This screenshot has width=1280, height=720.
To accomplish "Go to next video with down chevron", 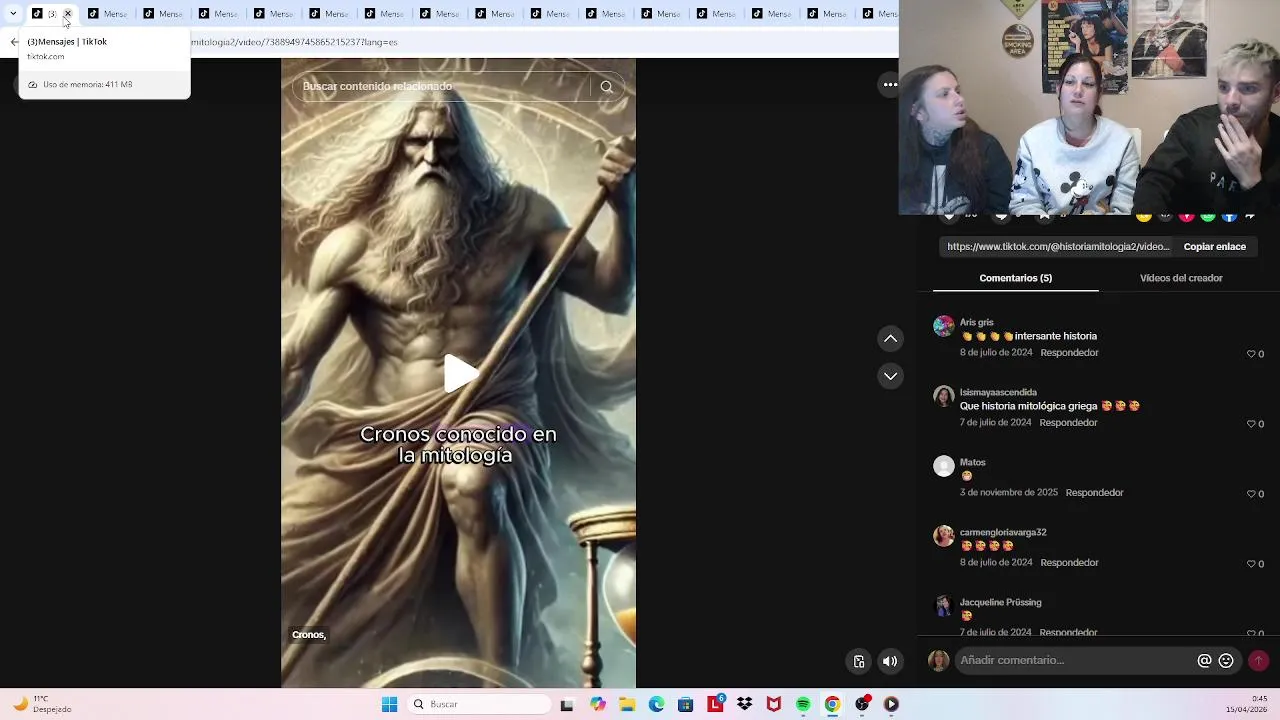I will pos(890,376).
